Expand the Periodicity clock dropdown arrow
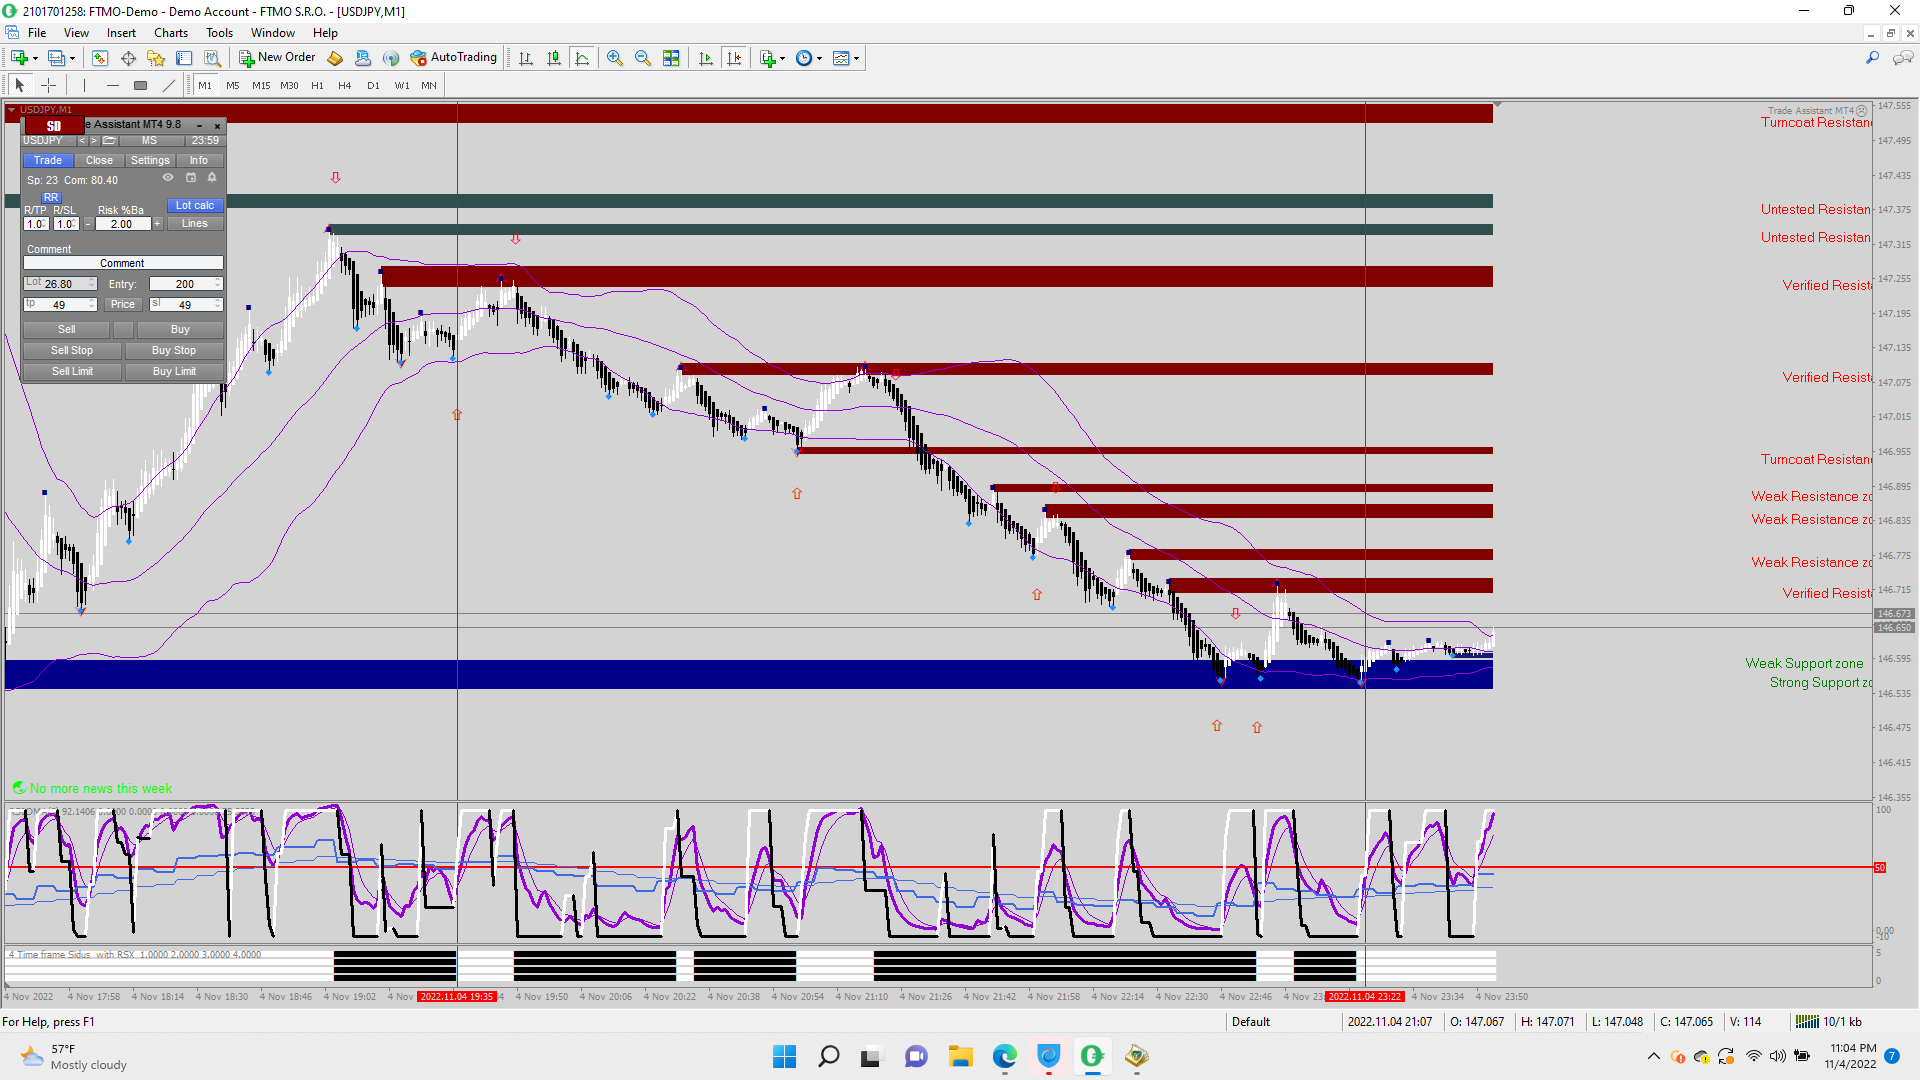 tap(819, 58)
